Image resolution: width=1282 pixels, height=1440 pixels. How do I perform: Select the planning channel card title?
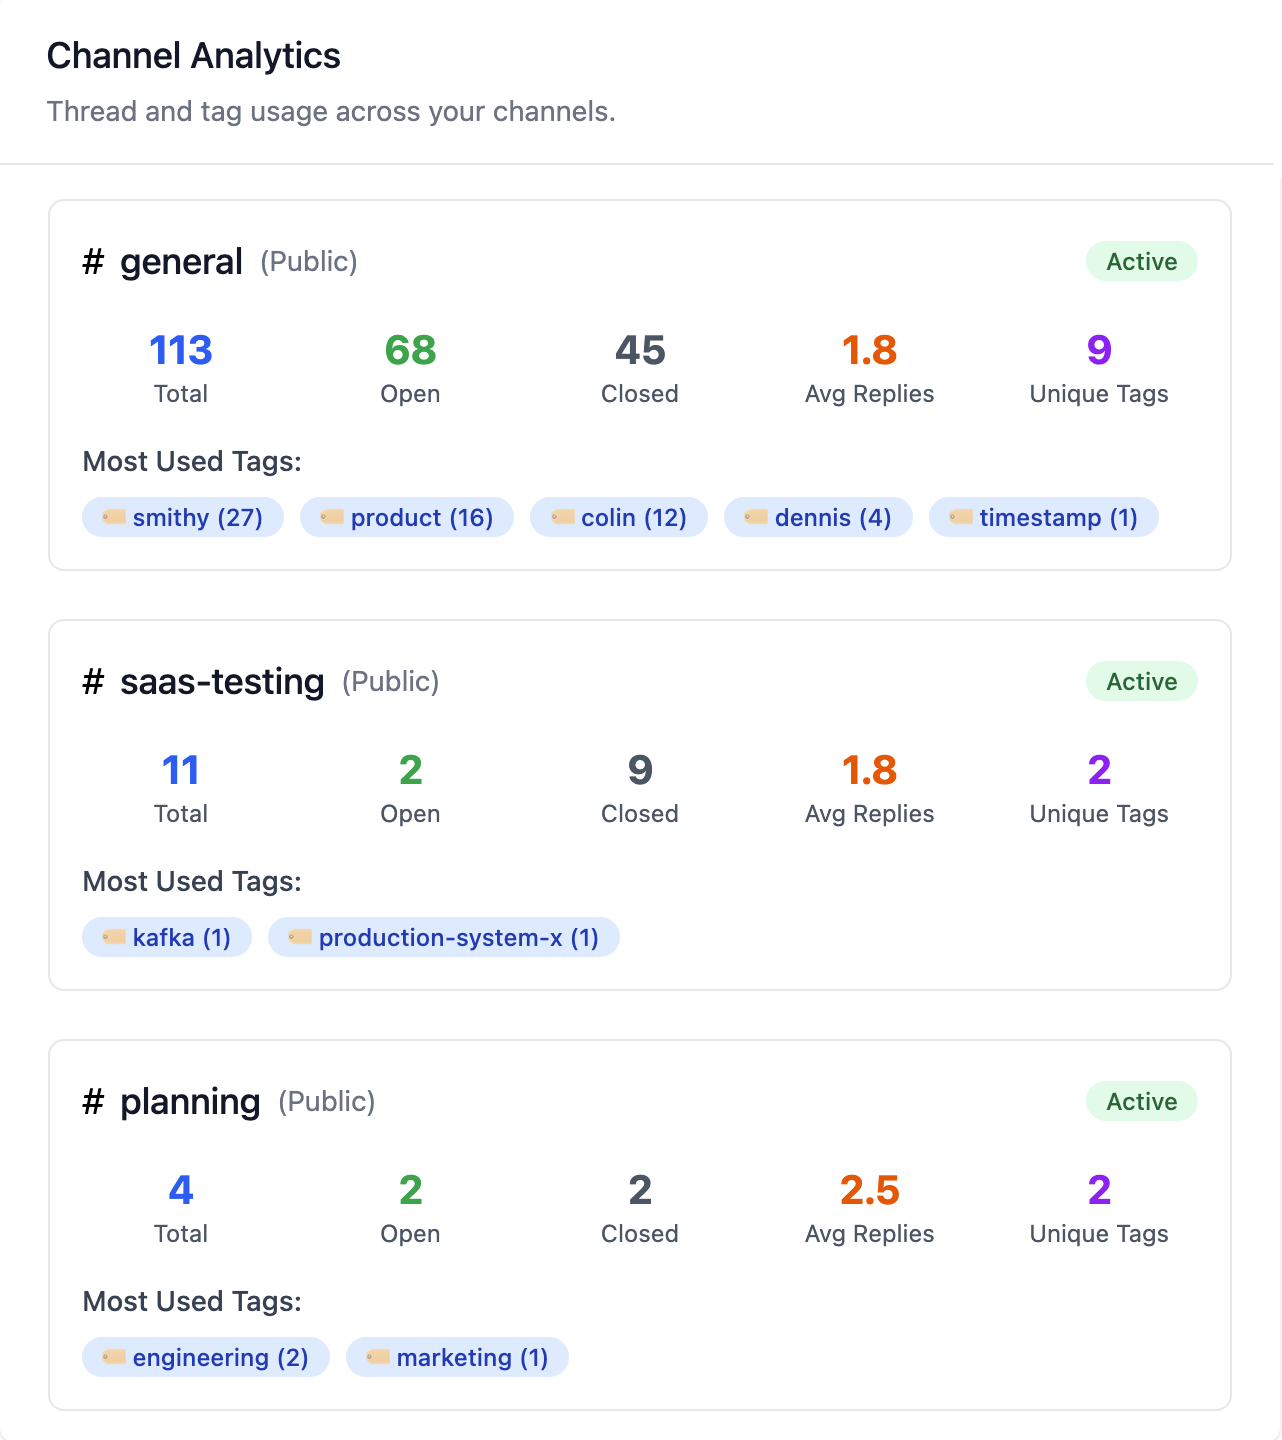click(x=190, y=1101)
